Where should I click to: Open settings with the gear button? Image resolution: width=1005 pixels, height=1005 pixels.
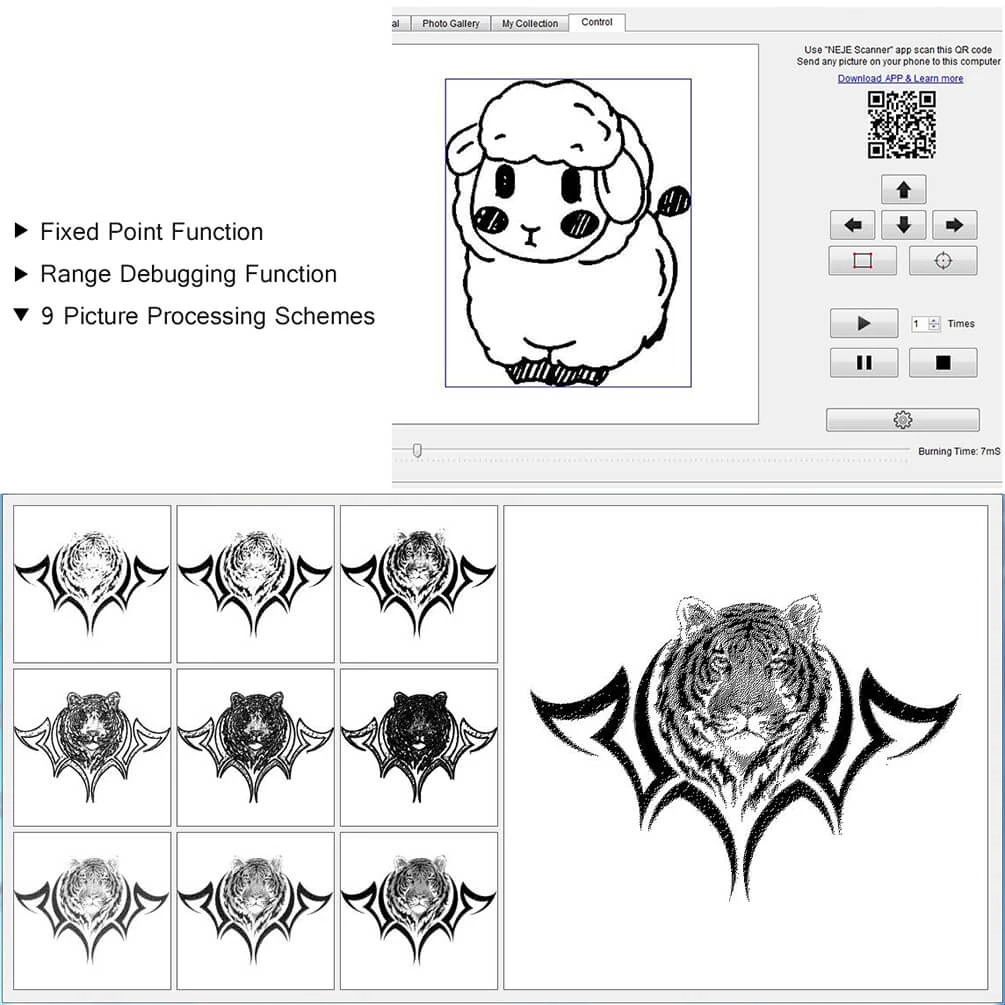pyautogui.click(x=902, y=420)
